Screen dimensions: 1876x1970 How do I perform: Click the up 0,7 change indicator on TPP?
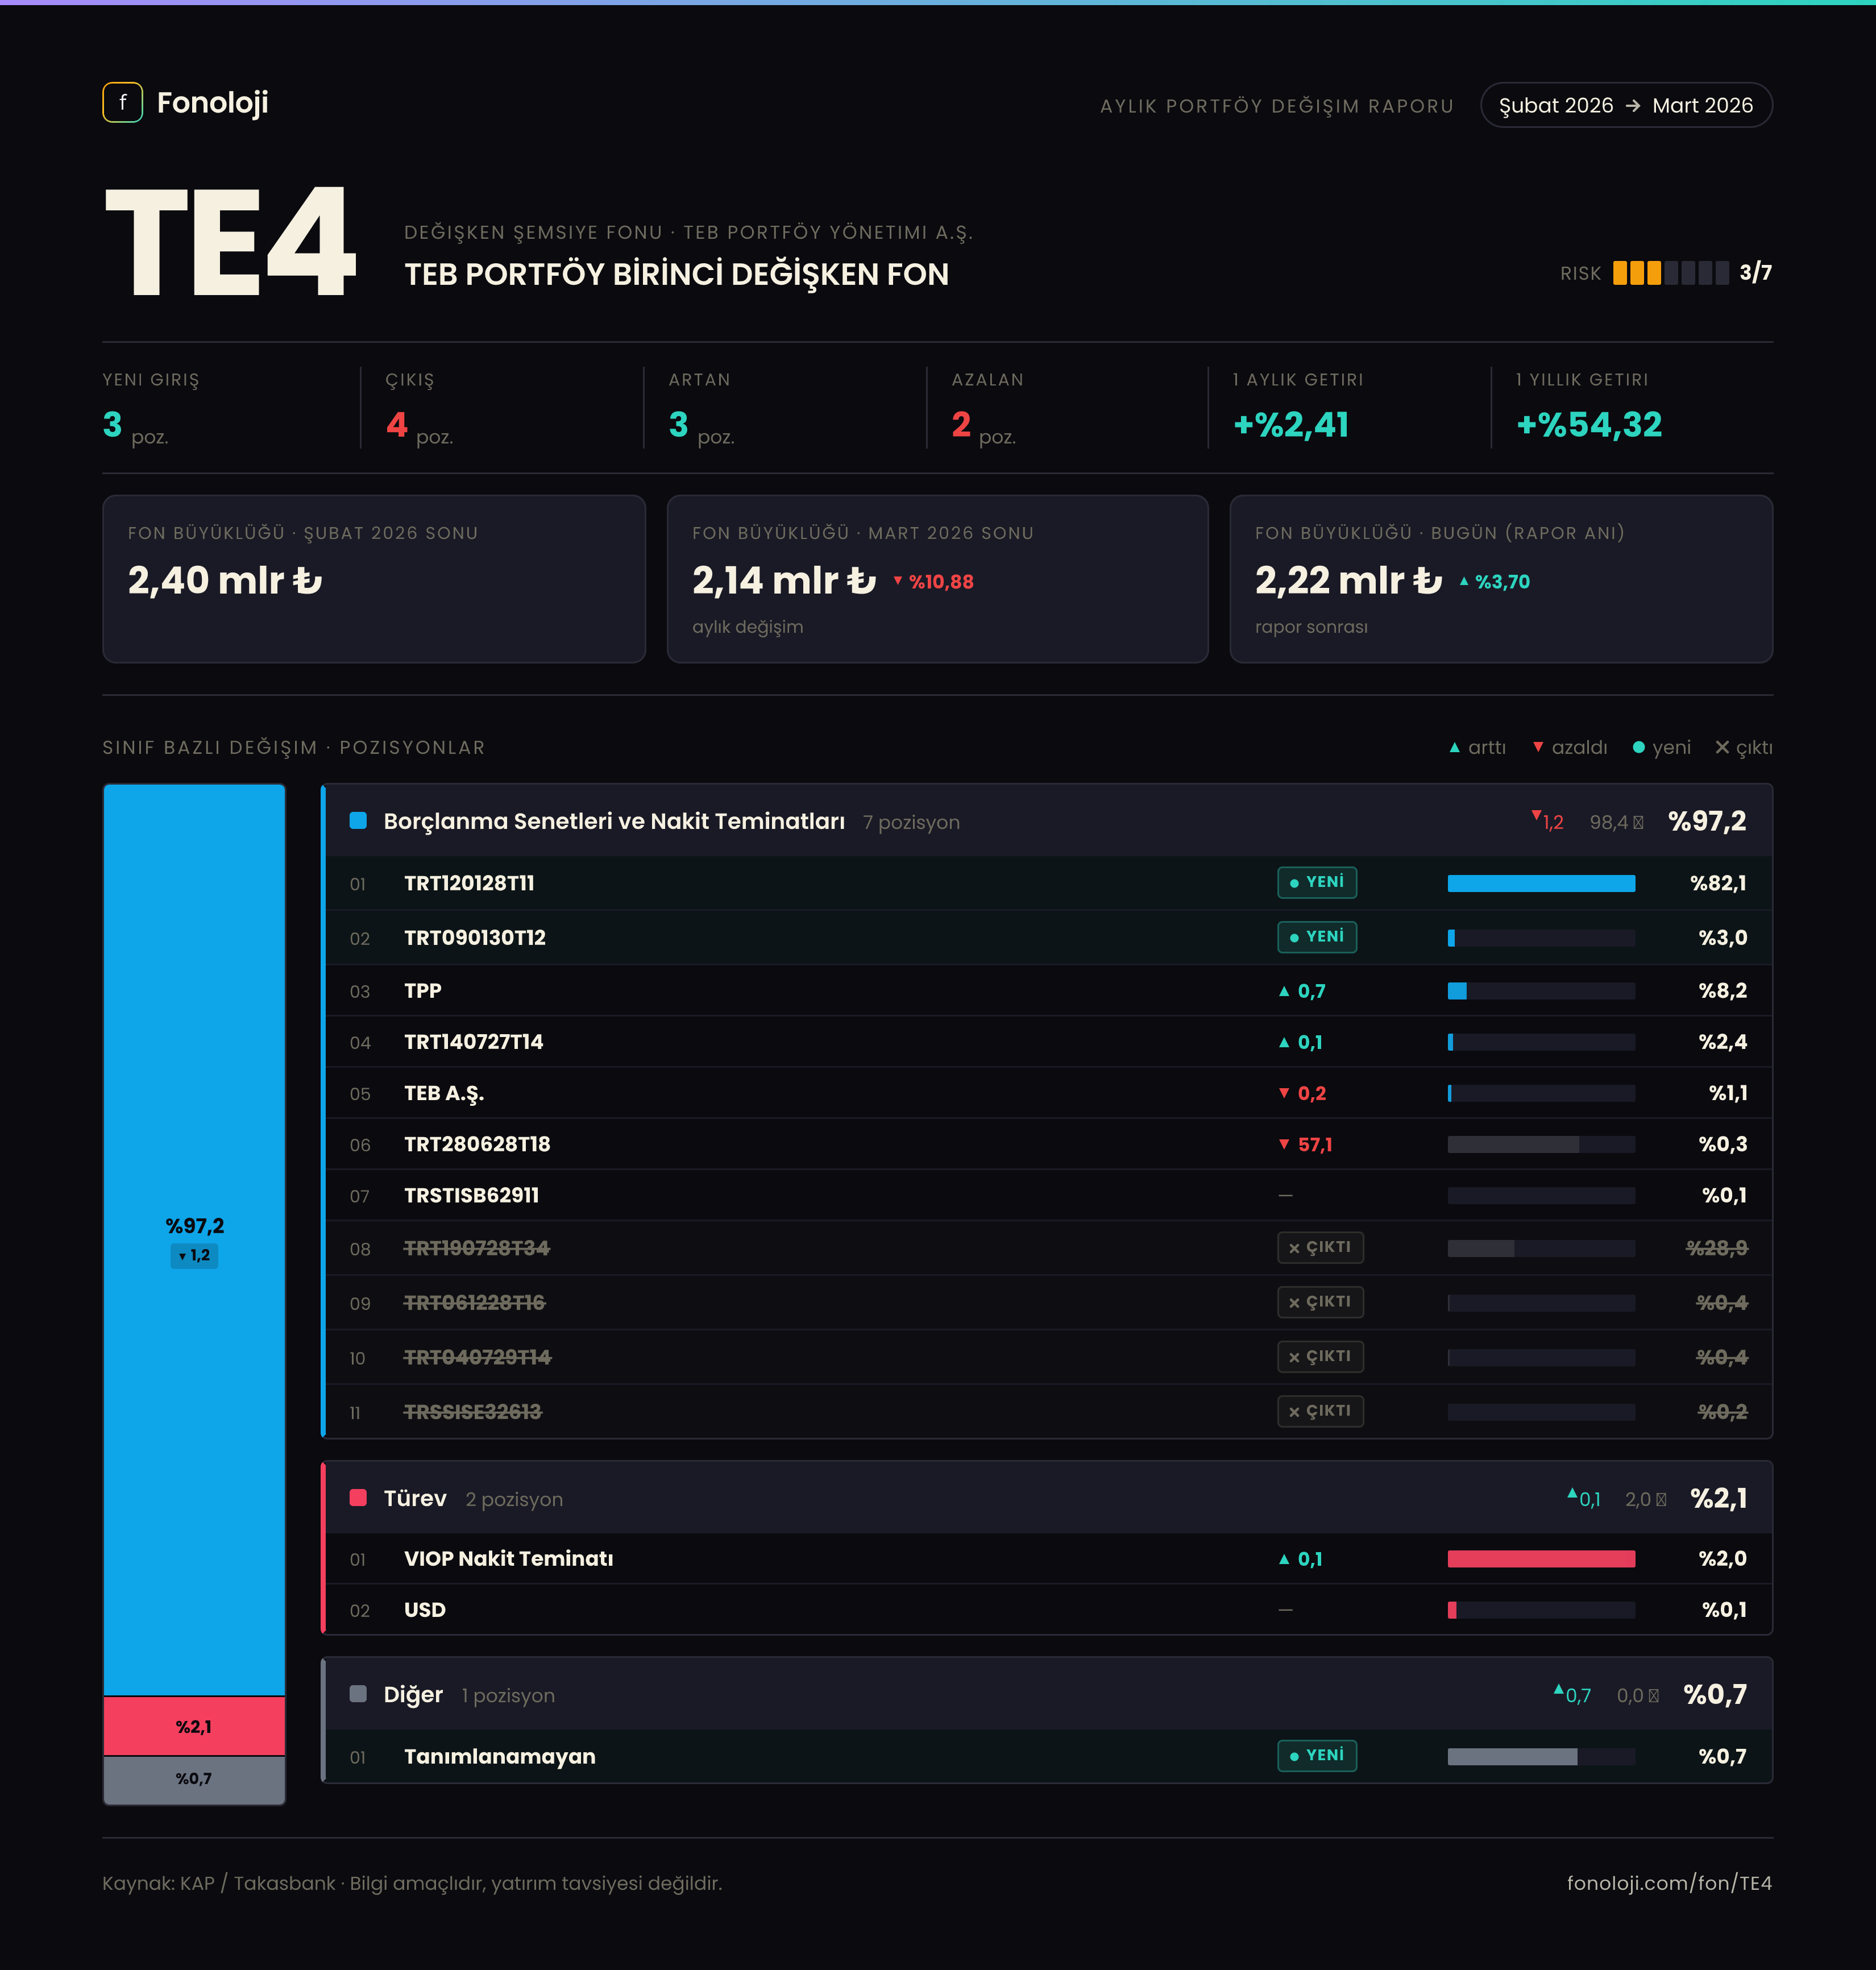click(x=1302, y=991)
